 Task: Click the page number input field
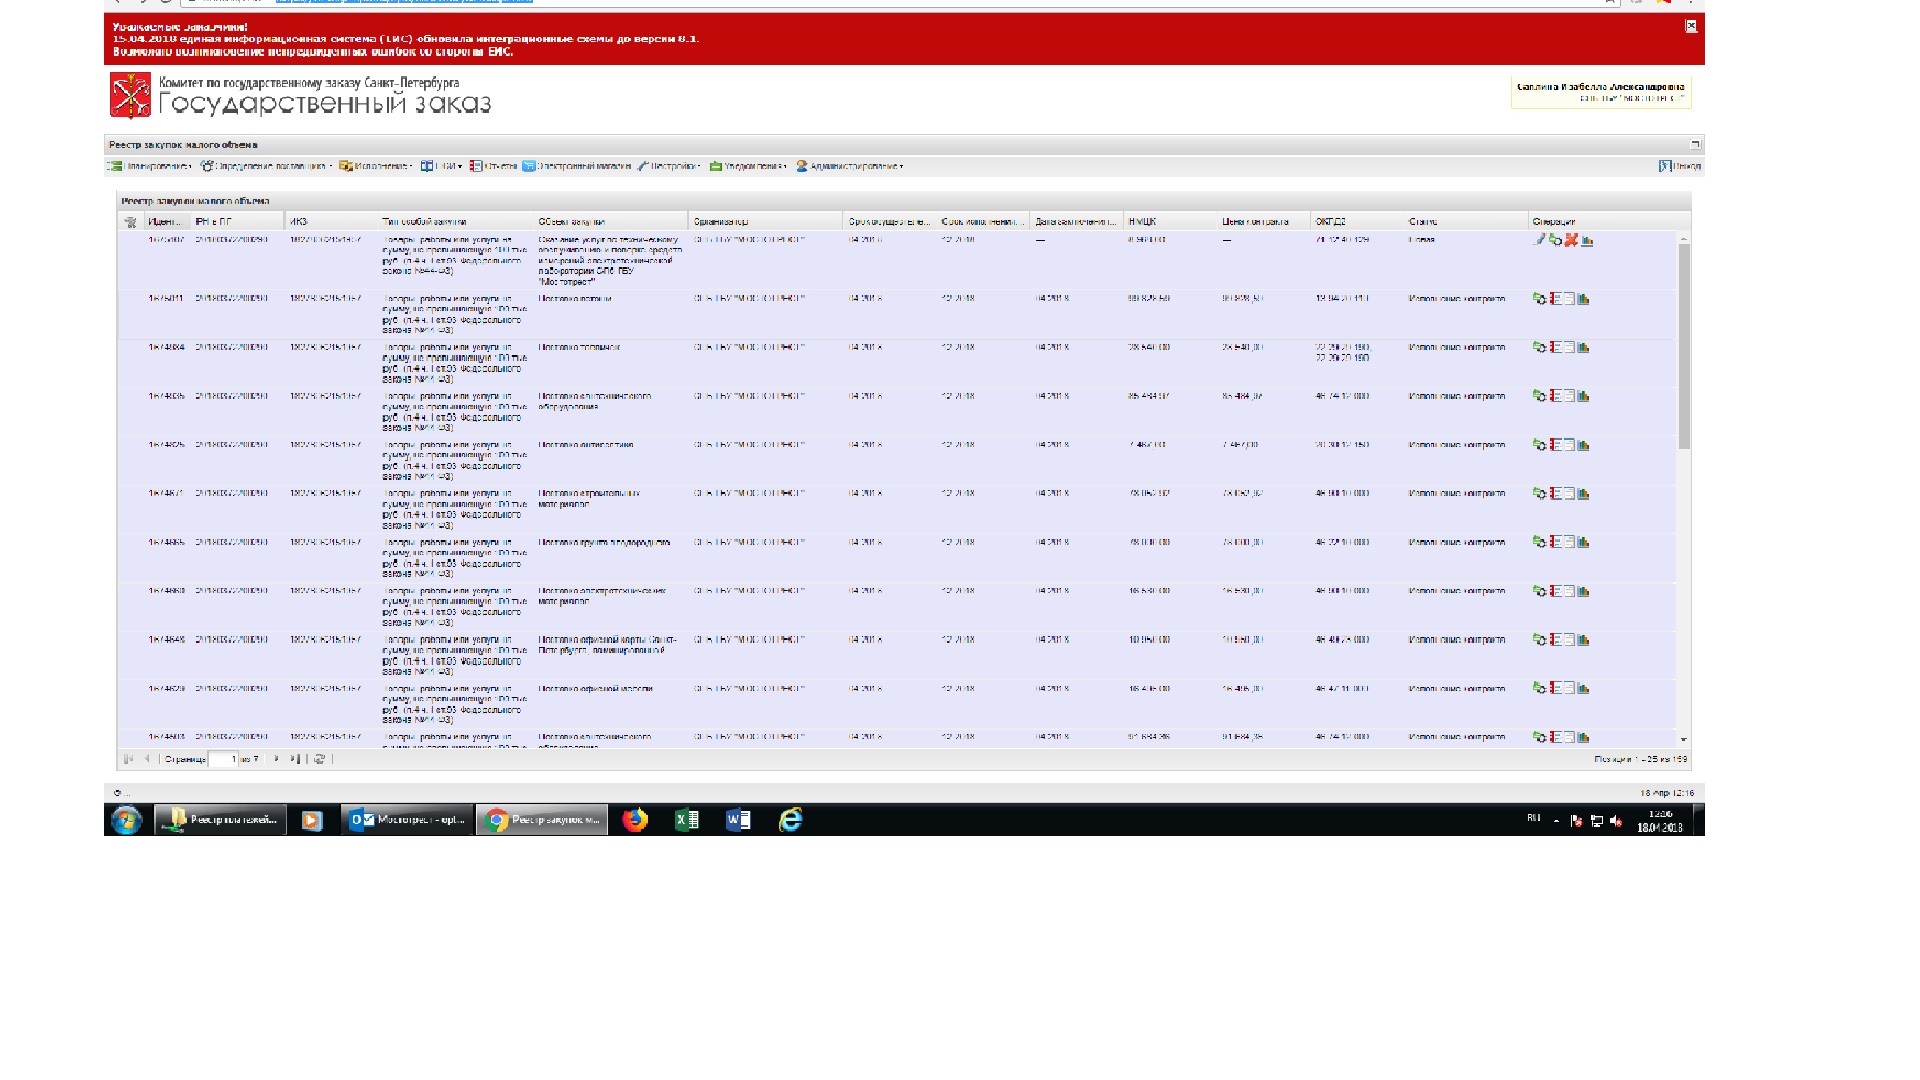coord(222,759)
